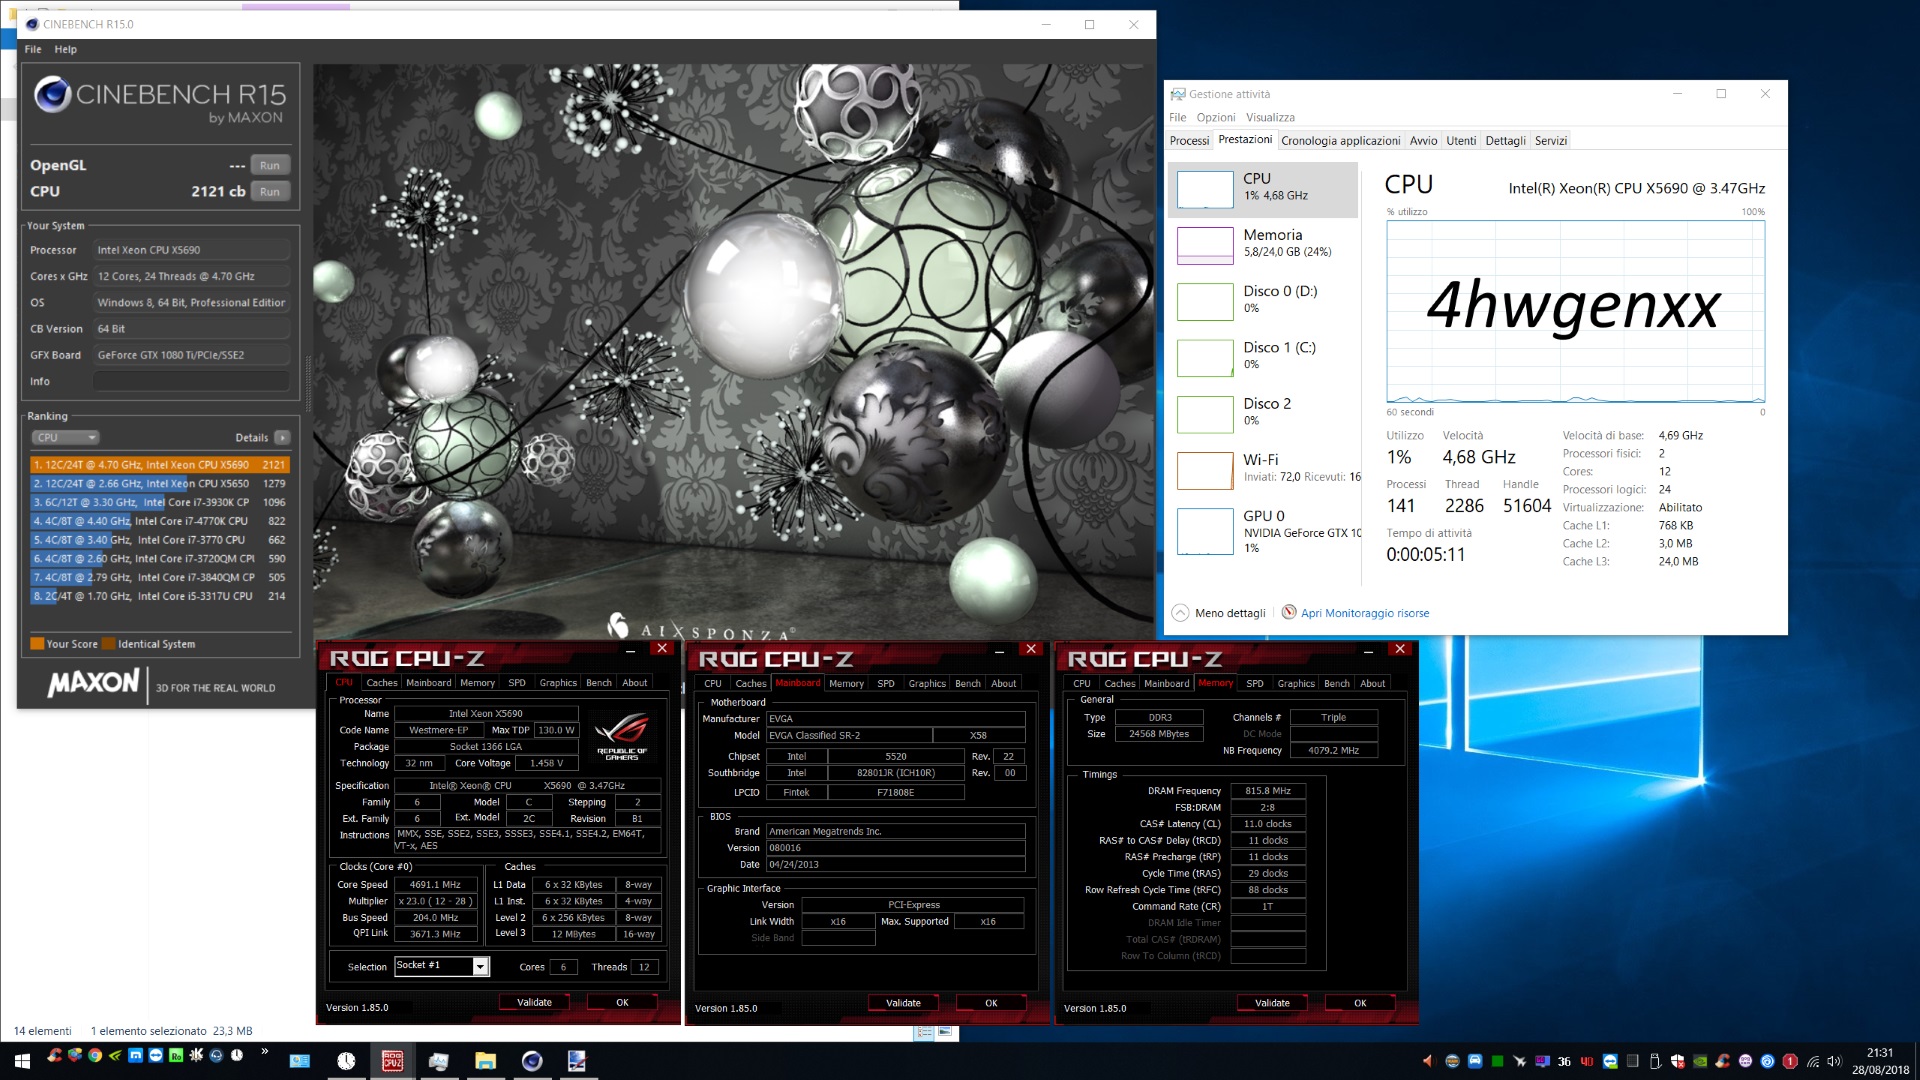Collapse Task Manager with Meno dettagli
Viewport: 1920px width, 1080px height.
point(1219,613)
